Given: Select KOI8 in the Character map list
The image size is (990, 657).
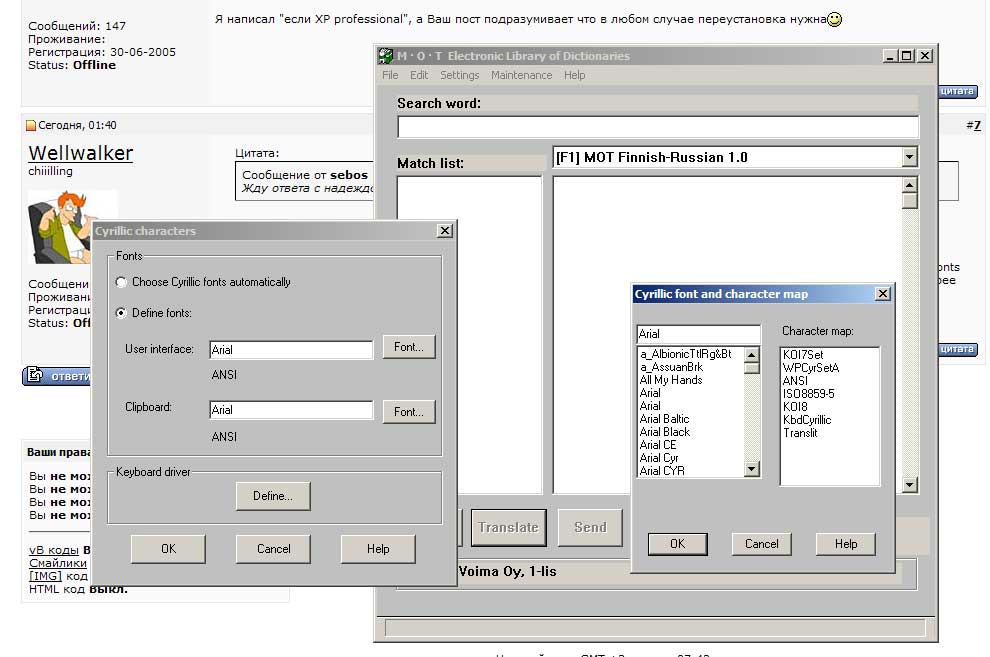Looking at the screenshot, I should [796, 407].
